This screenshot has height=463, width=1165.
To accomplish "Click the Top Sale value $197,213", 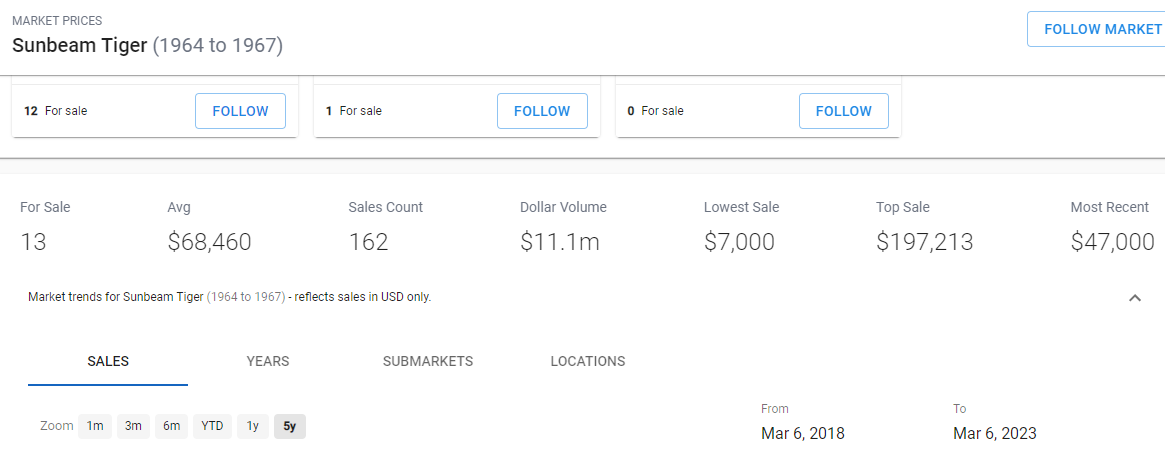I will (x=924, y=242).
